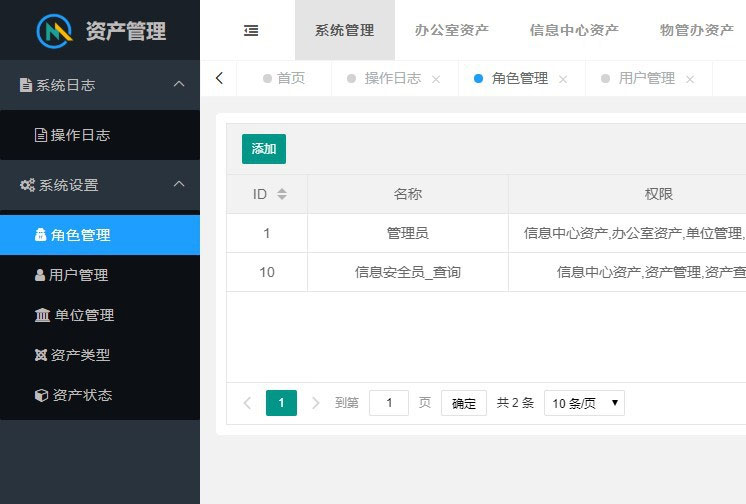Viewport: 746px width, 504px height.
Task: Open 资产类型 in the sidebar
Action: point(80,355)
